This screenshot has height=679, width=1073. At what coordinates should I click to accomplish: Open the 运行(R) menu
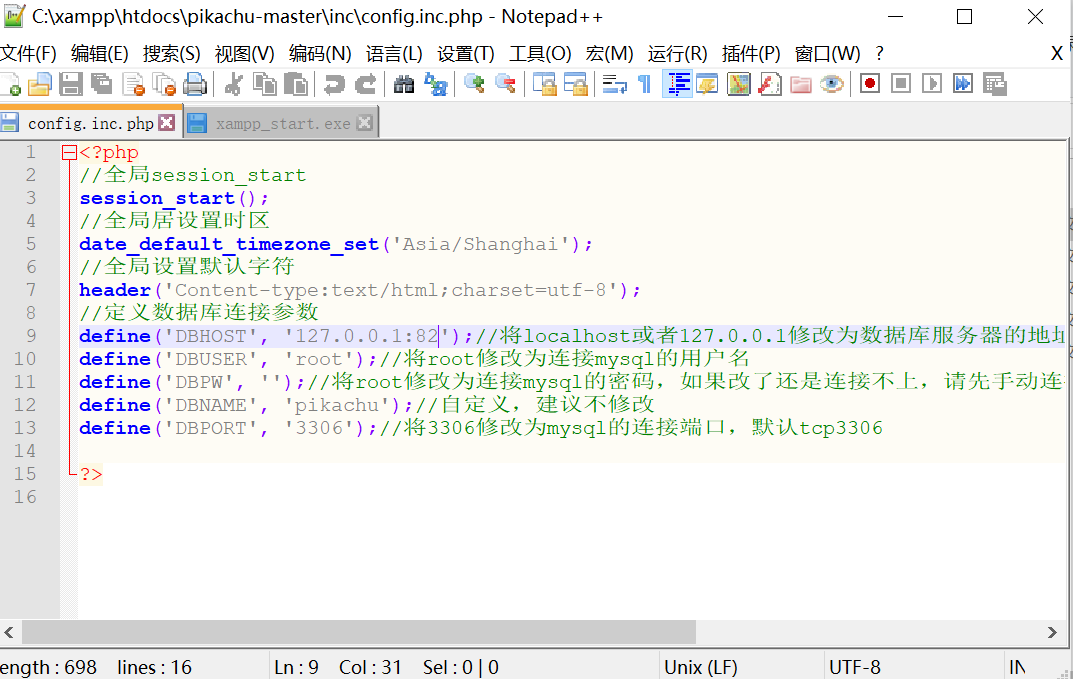tap(677, 53)
